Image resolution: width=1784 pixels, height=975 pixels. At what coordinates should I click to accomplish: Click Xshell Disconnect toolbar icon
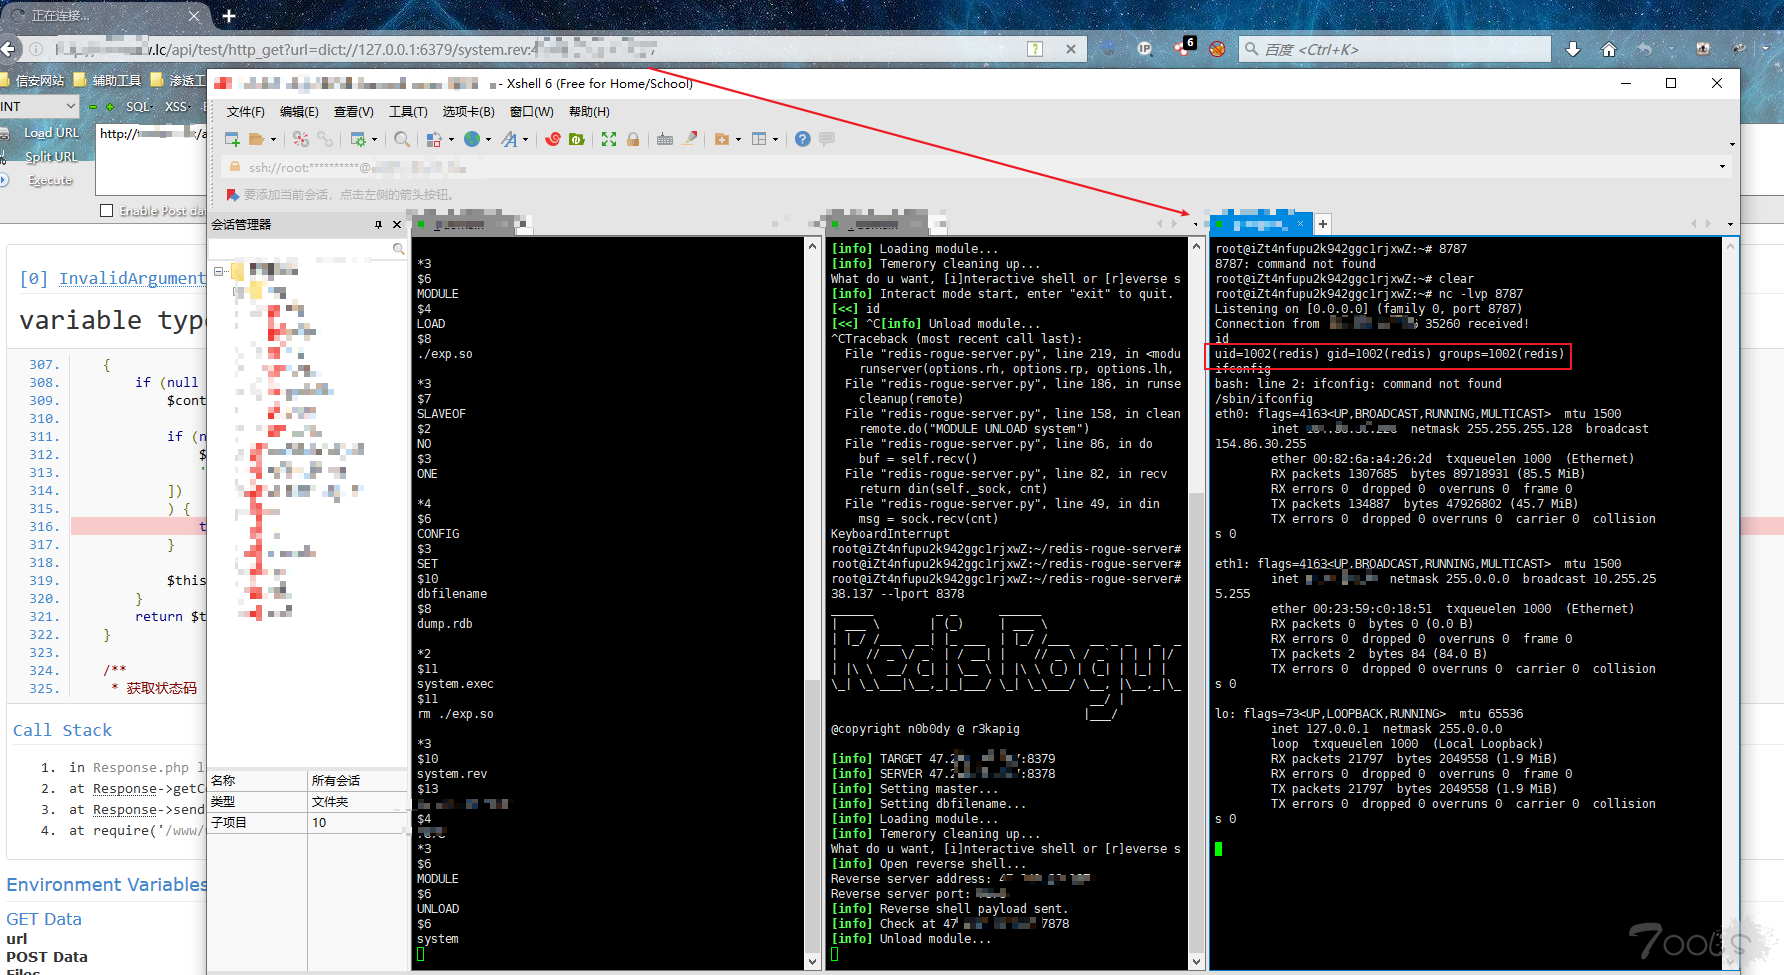point(301,139)
